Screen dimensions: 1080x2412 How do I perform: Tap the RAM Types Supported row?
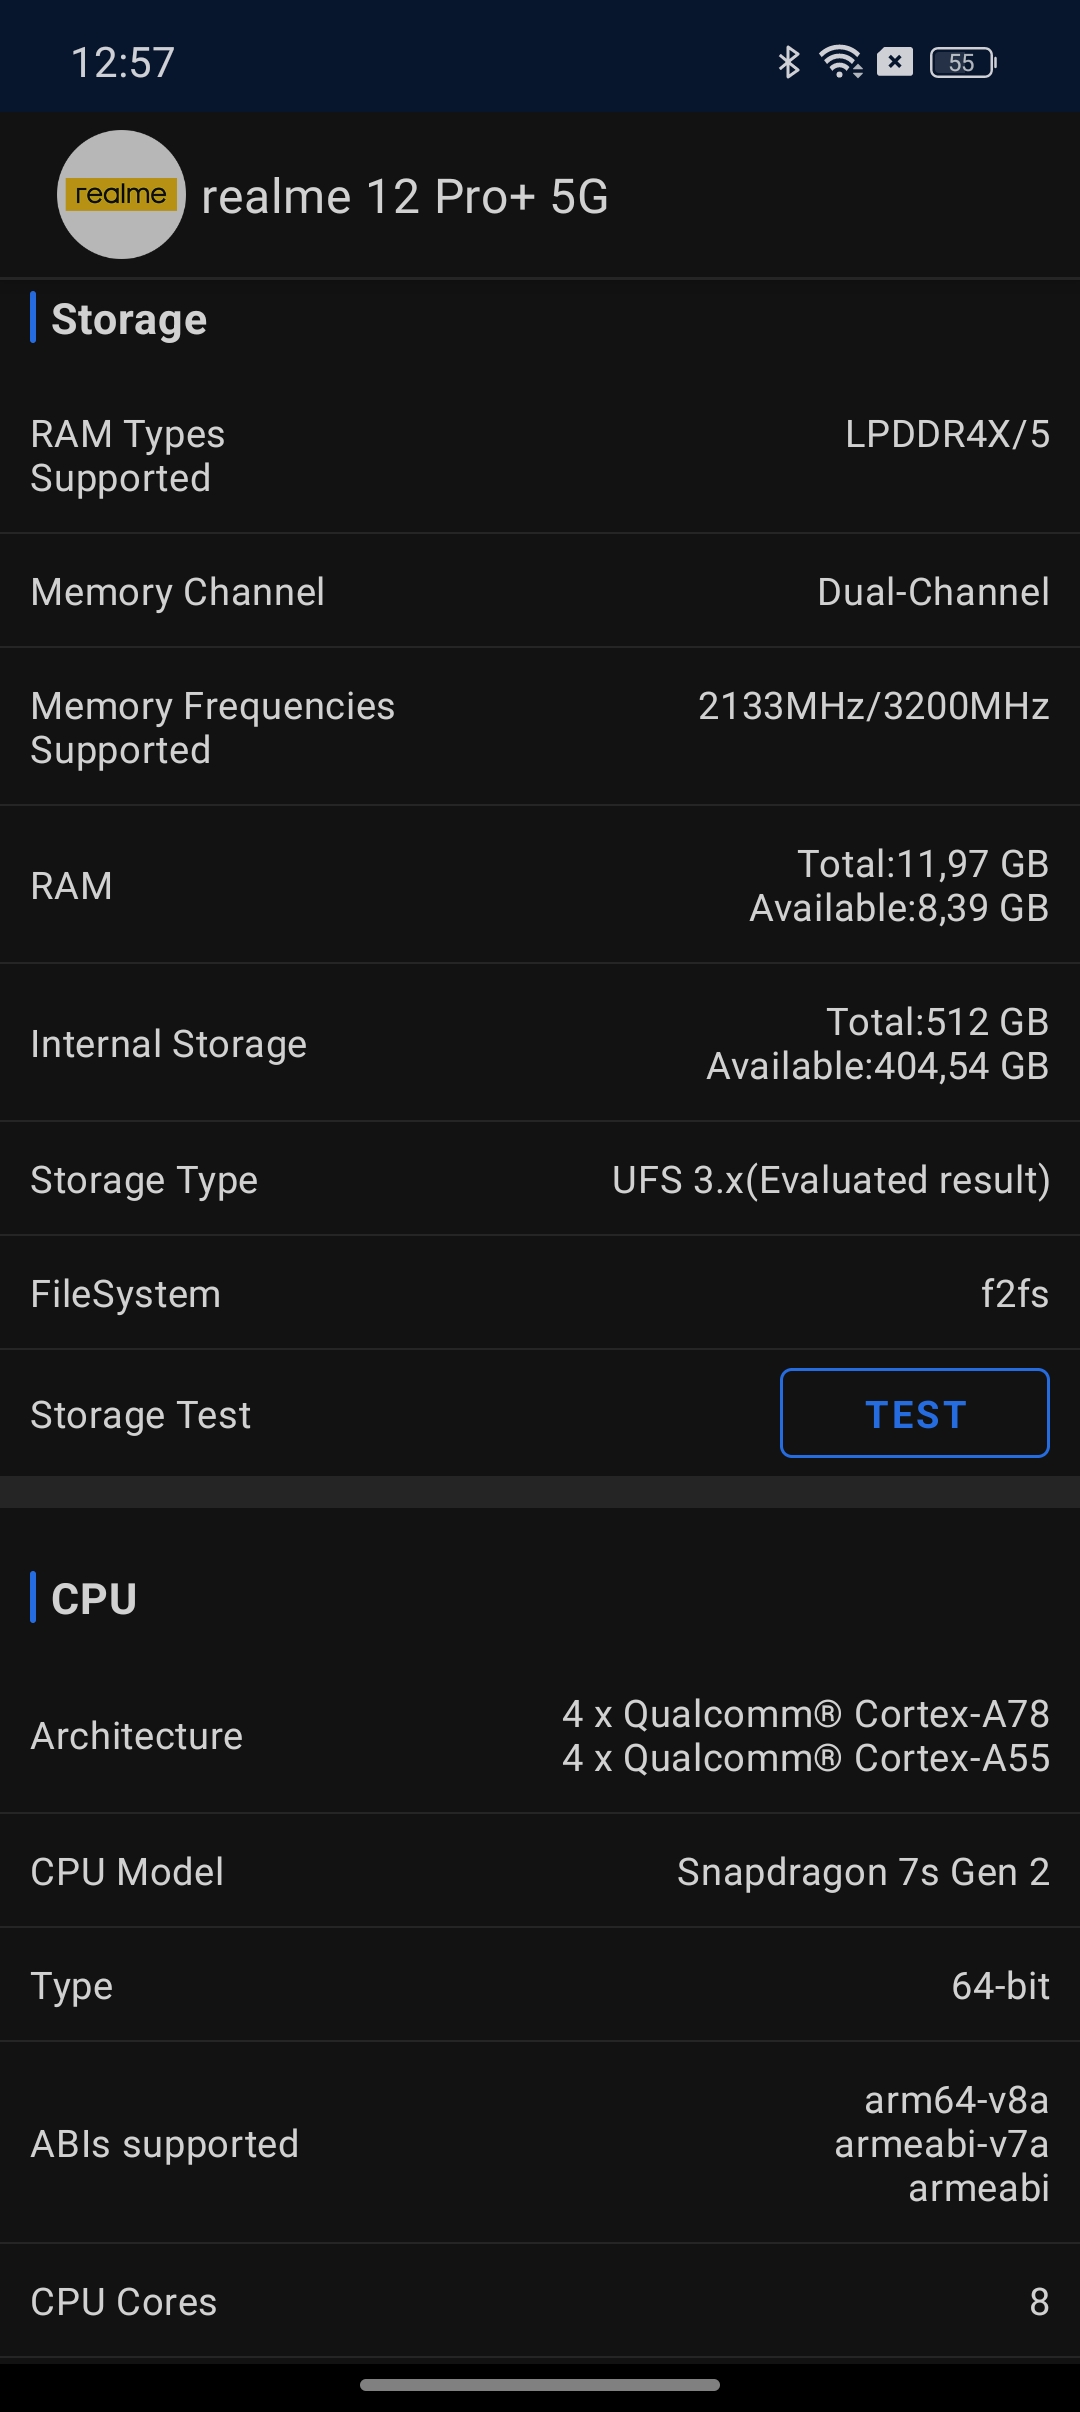tap(540, 456)
